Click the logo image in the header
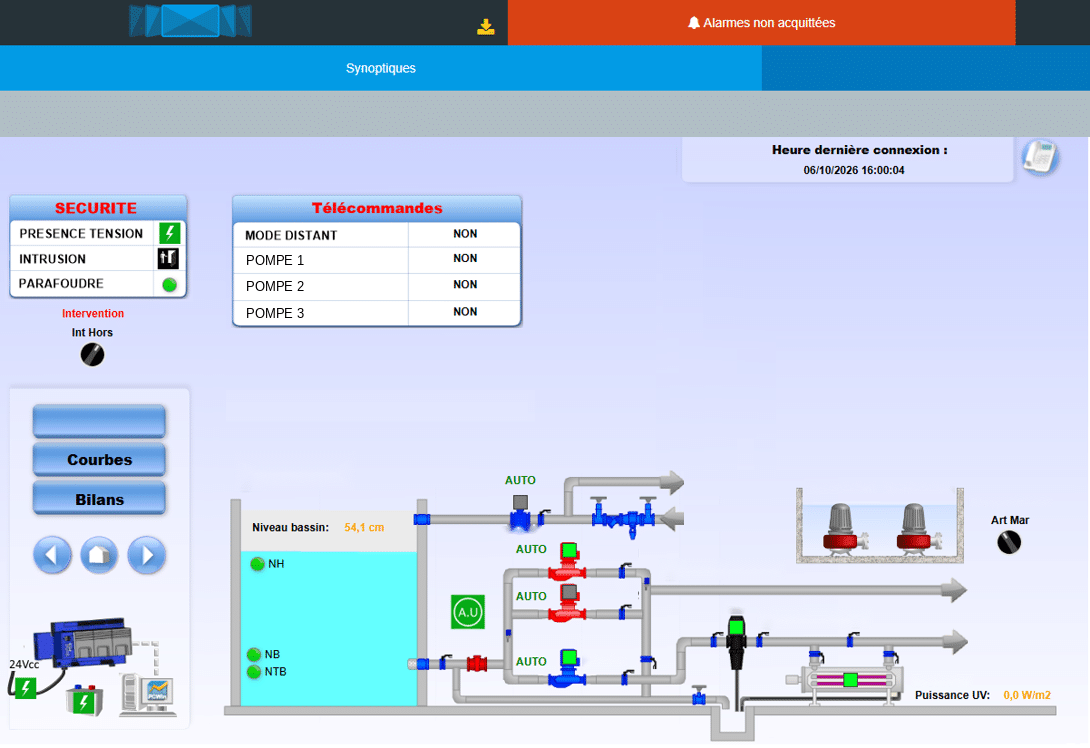Image resolution: width=1090 pixels, height=748 pixels. click(x=190, y=21)
